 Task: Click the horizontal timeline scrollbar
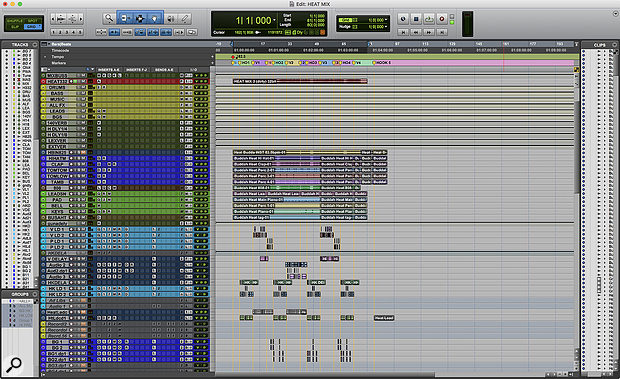click(325, 374)
